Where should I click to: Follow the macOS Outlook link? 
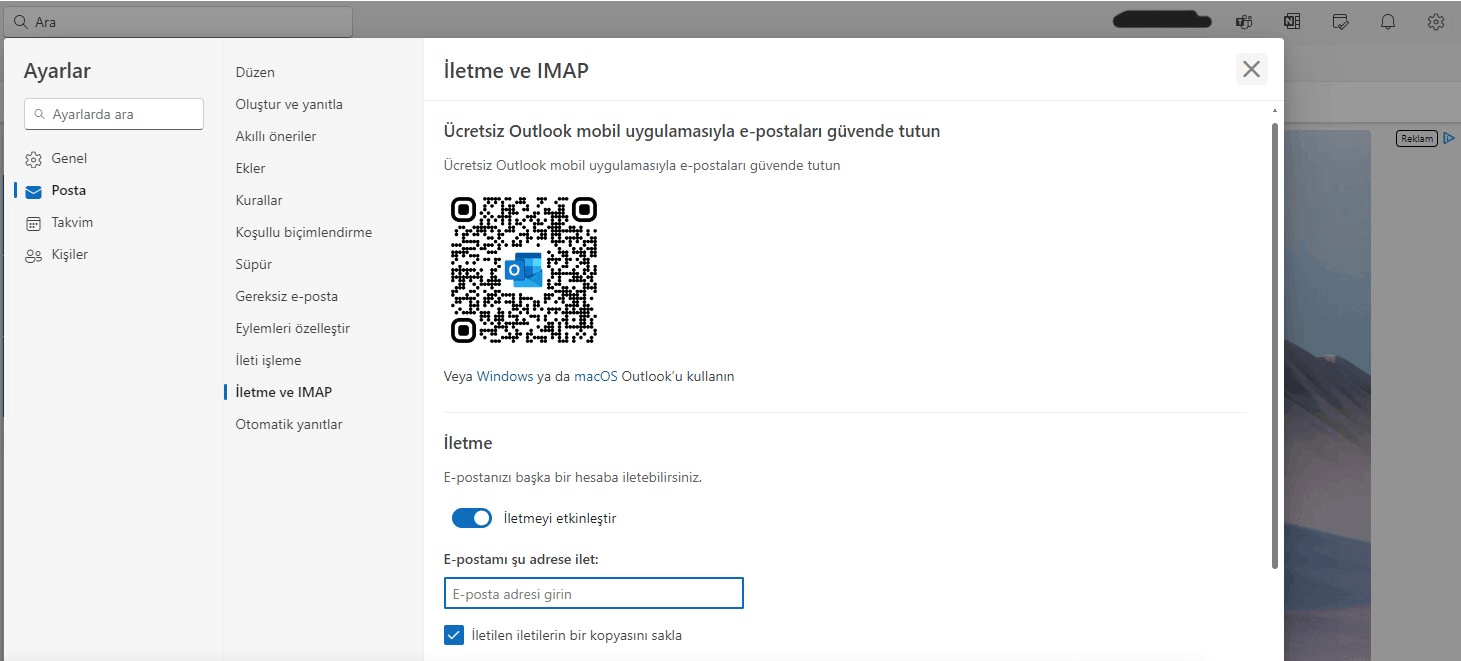pyautogui.click(x=596, y=377)
